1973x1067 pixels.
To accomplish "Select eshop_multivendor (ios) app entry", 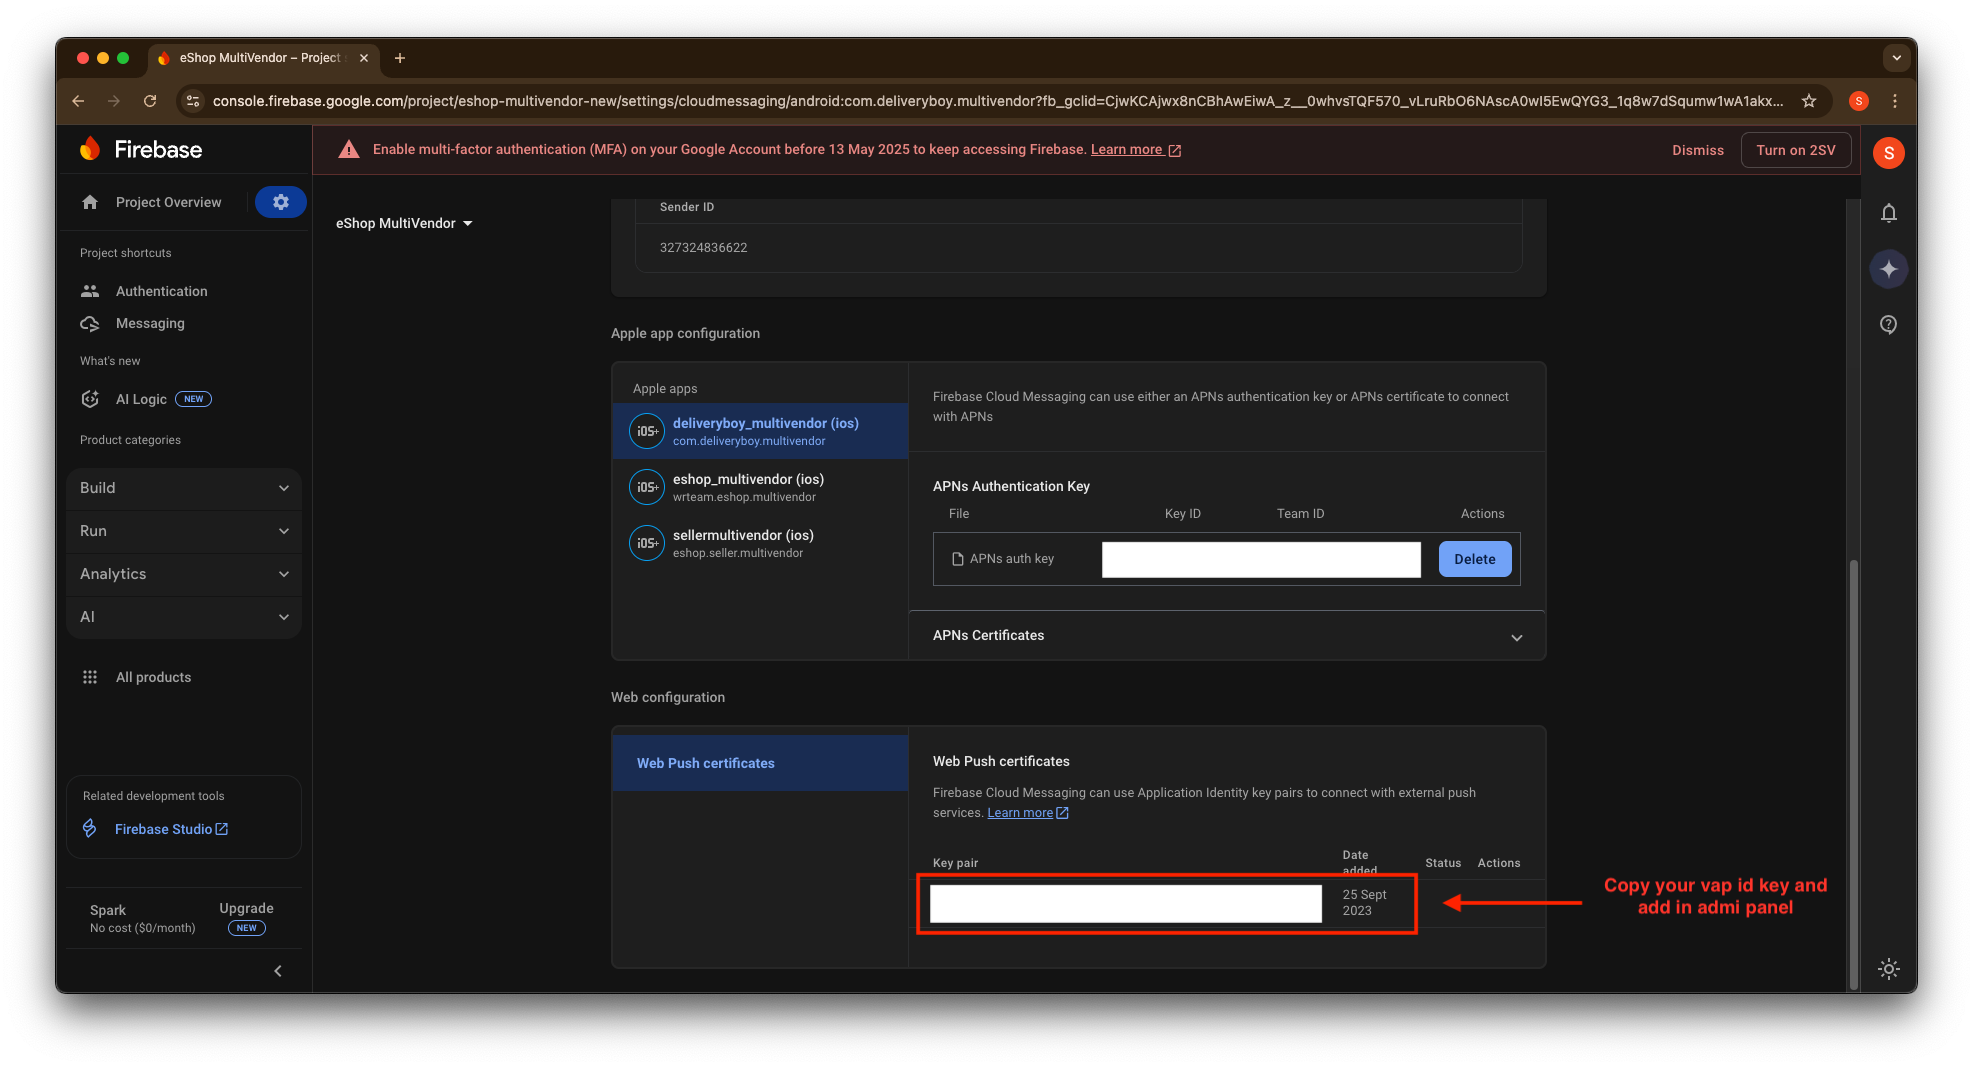I will pyautogui.click(x=760, y=487).
